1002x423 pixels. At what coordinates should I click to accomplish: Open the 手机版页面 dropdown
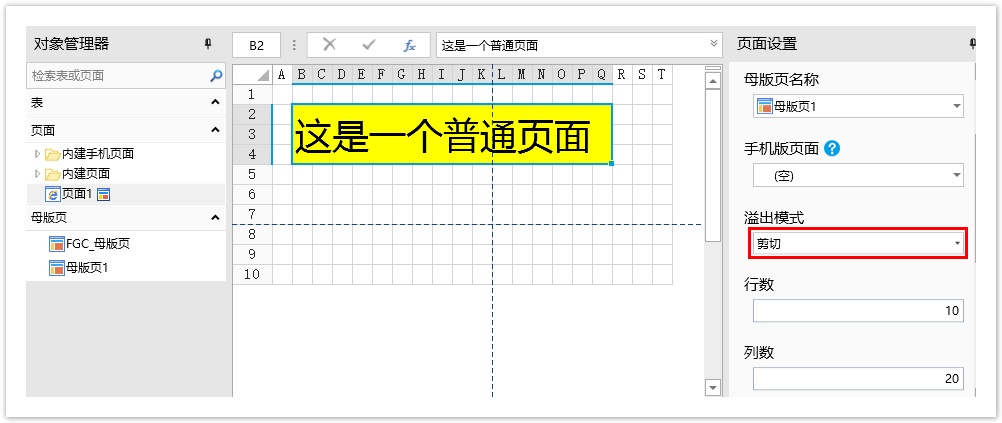coord(957,176)
